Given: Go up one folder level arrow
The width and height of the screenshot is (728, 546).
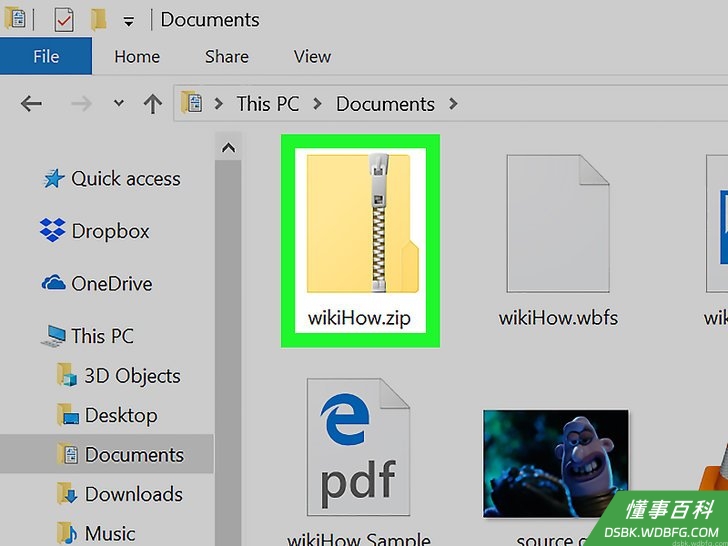Looking at the screenshot, I should [153, 104].
